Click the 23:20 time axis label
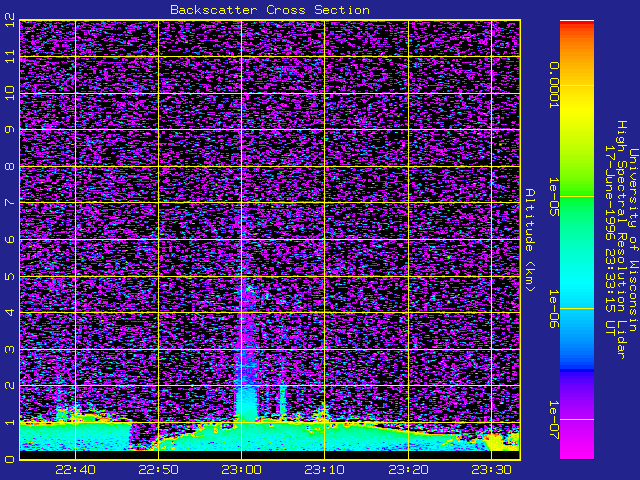The width and height of the screenshot is (640, 480). [408, 470]
